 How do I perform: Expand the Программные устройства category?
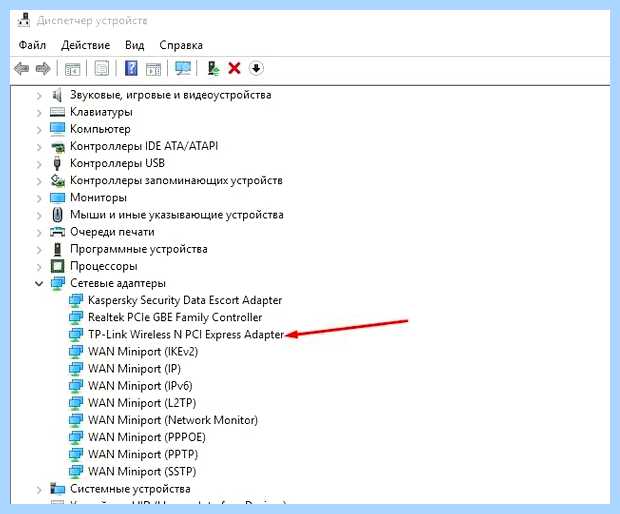click(39, 250)
